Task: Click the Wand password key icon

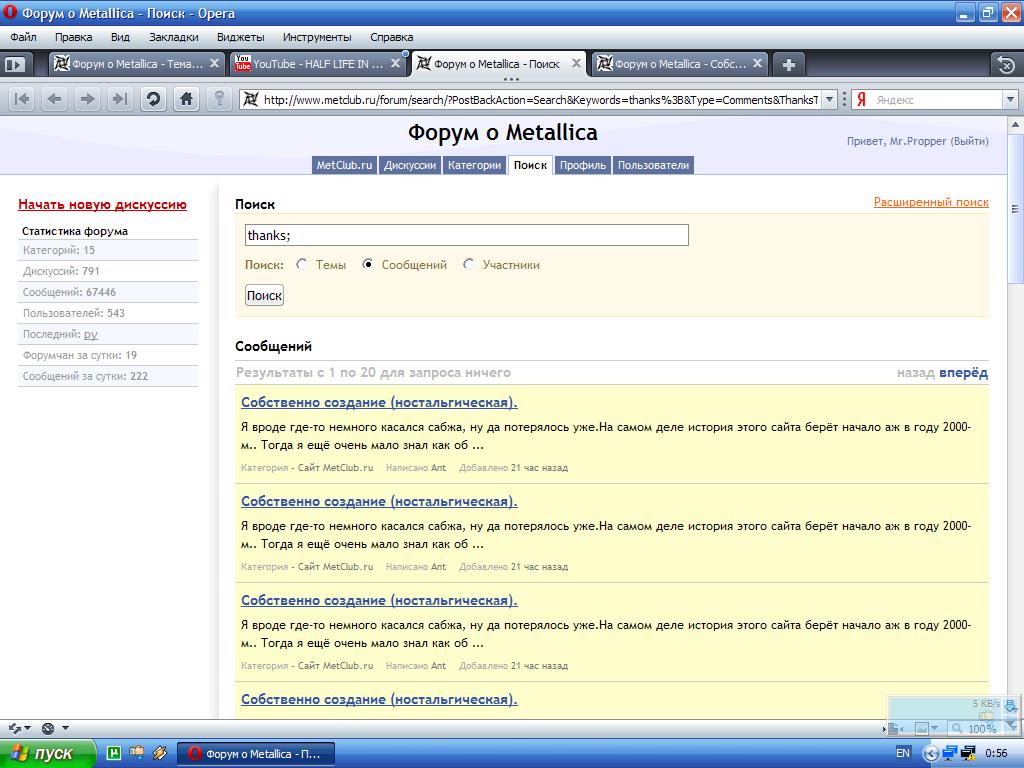Action: click(x=219, y=99)
